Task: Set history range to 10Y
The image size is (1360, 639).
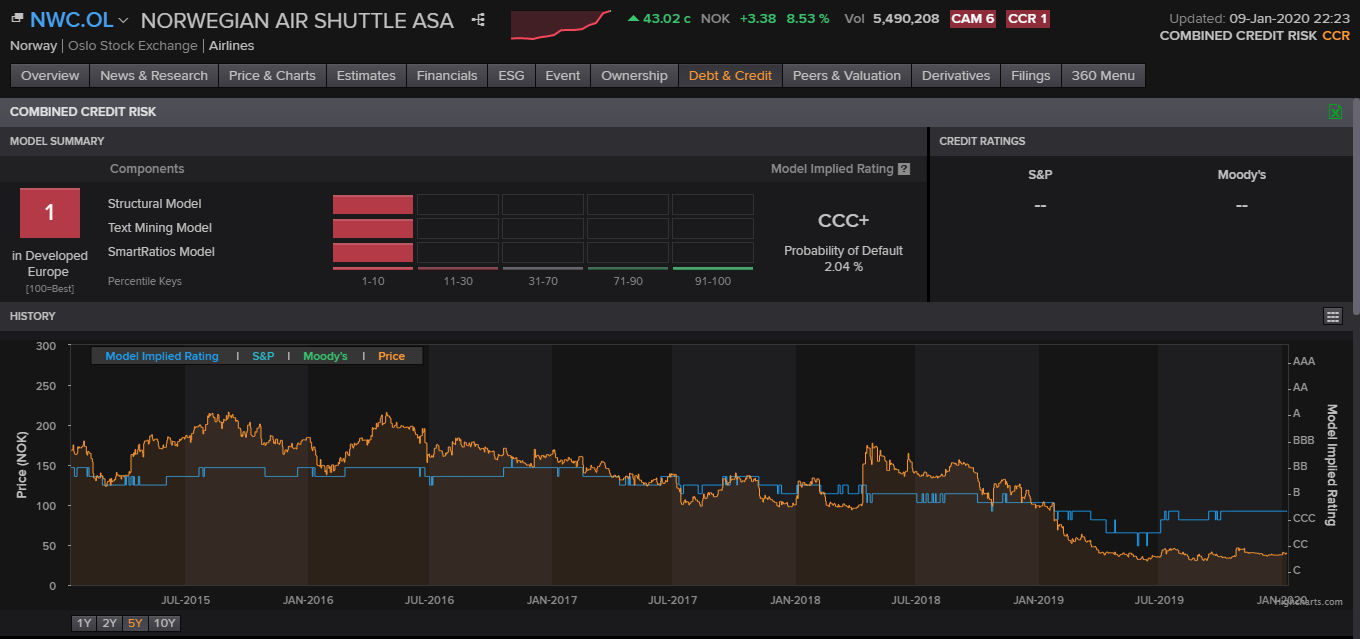Action: point(164,623)
